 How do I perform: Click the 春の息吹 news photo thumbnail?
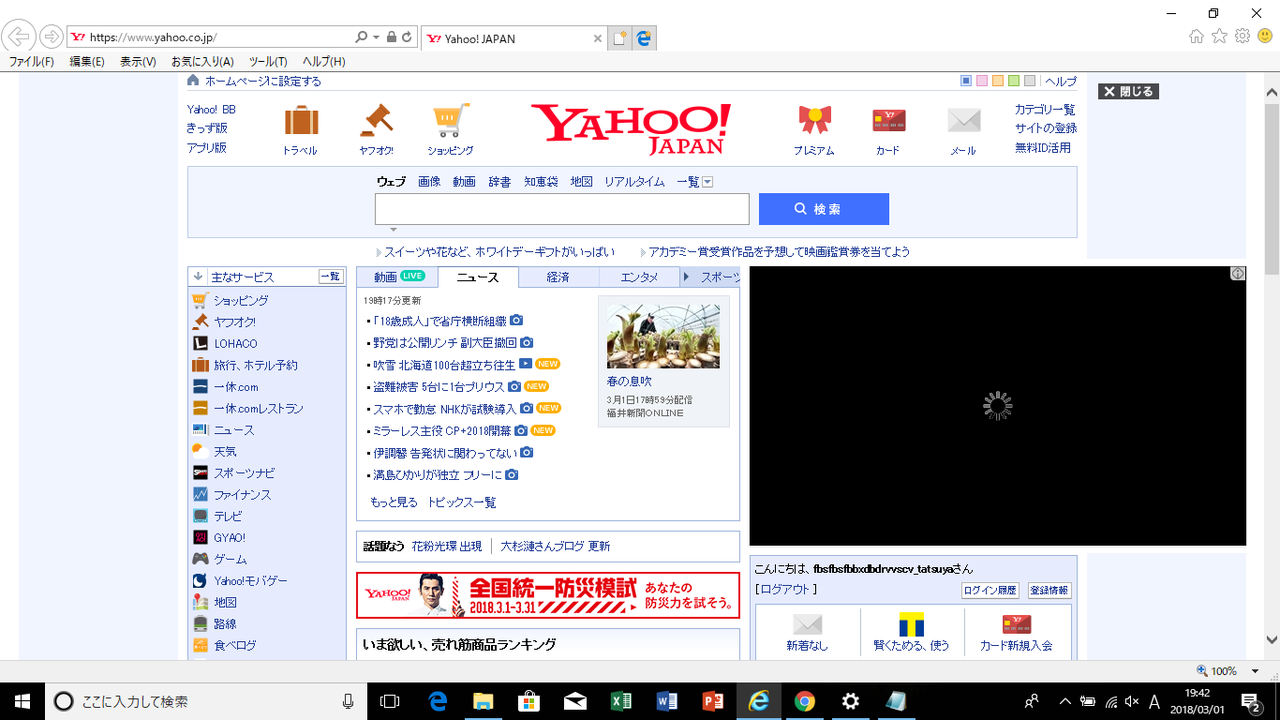(663, 336)
